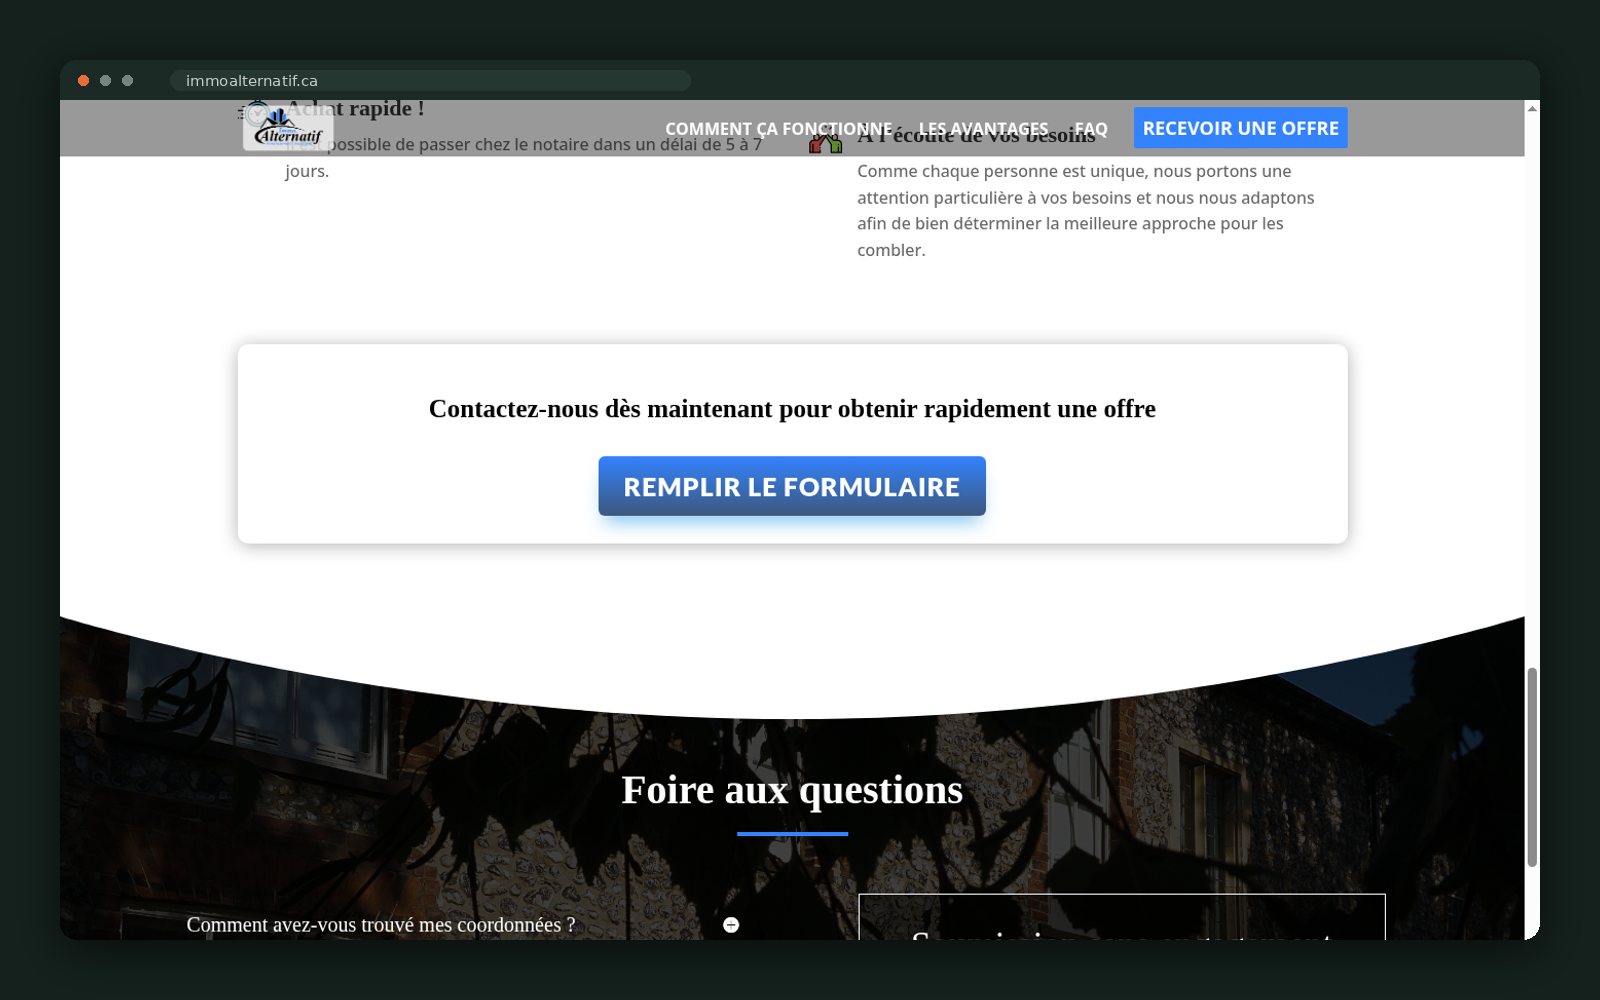Open the FAQ nav link
The image size is (1600, 1000).
[1091, 129]
